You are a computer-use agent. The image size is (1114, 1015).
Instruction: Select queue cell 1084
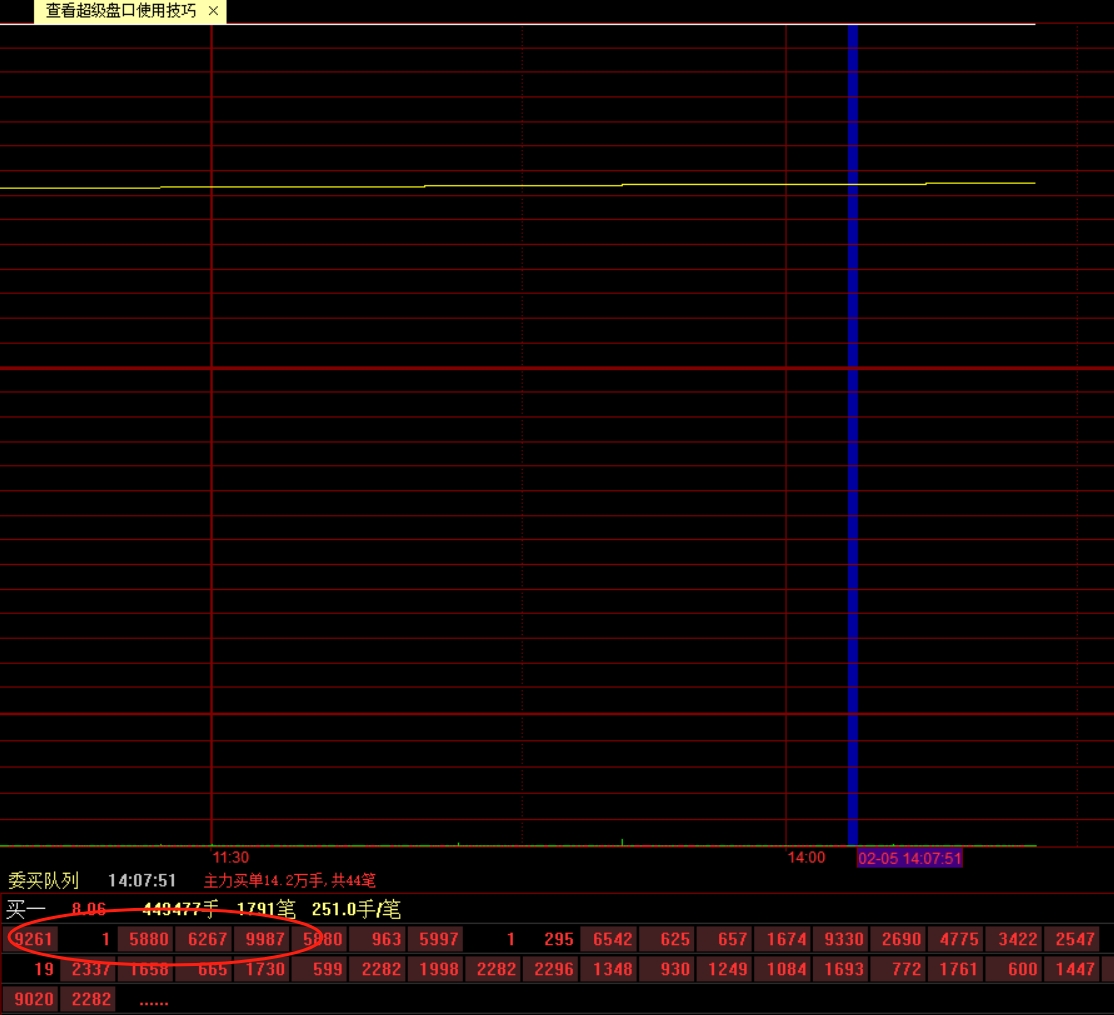click(783, 969)
